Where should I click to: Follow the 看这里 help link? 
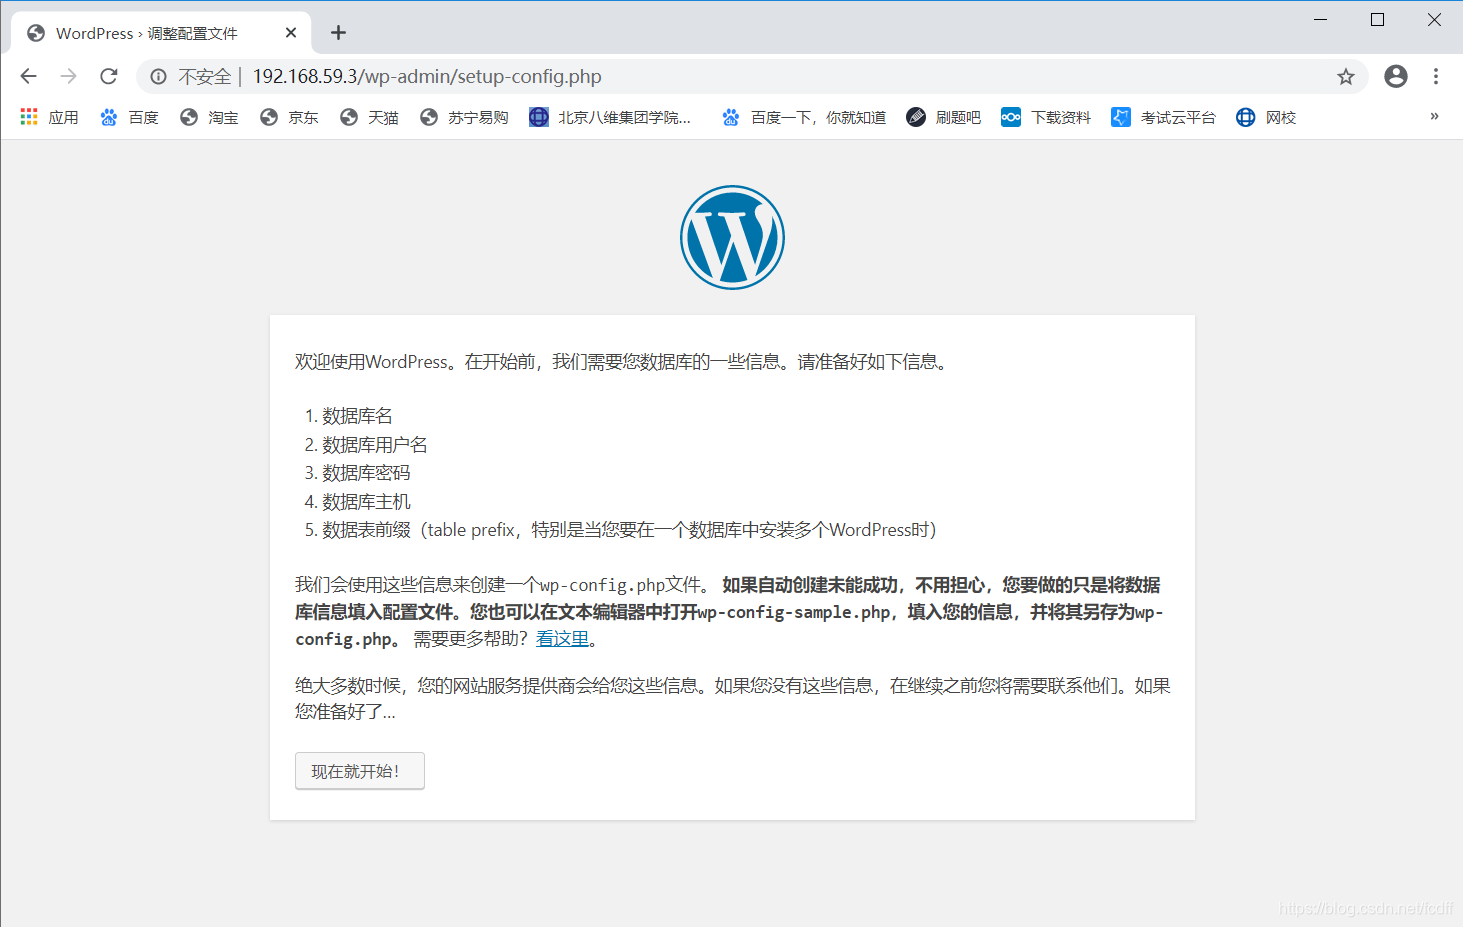click(x=562, y=638)
